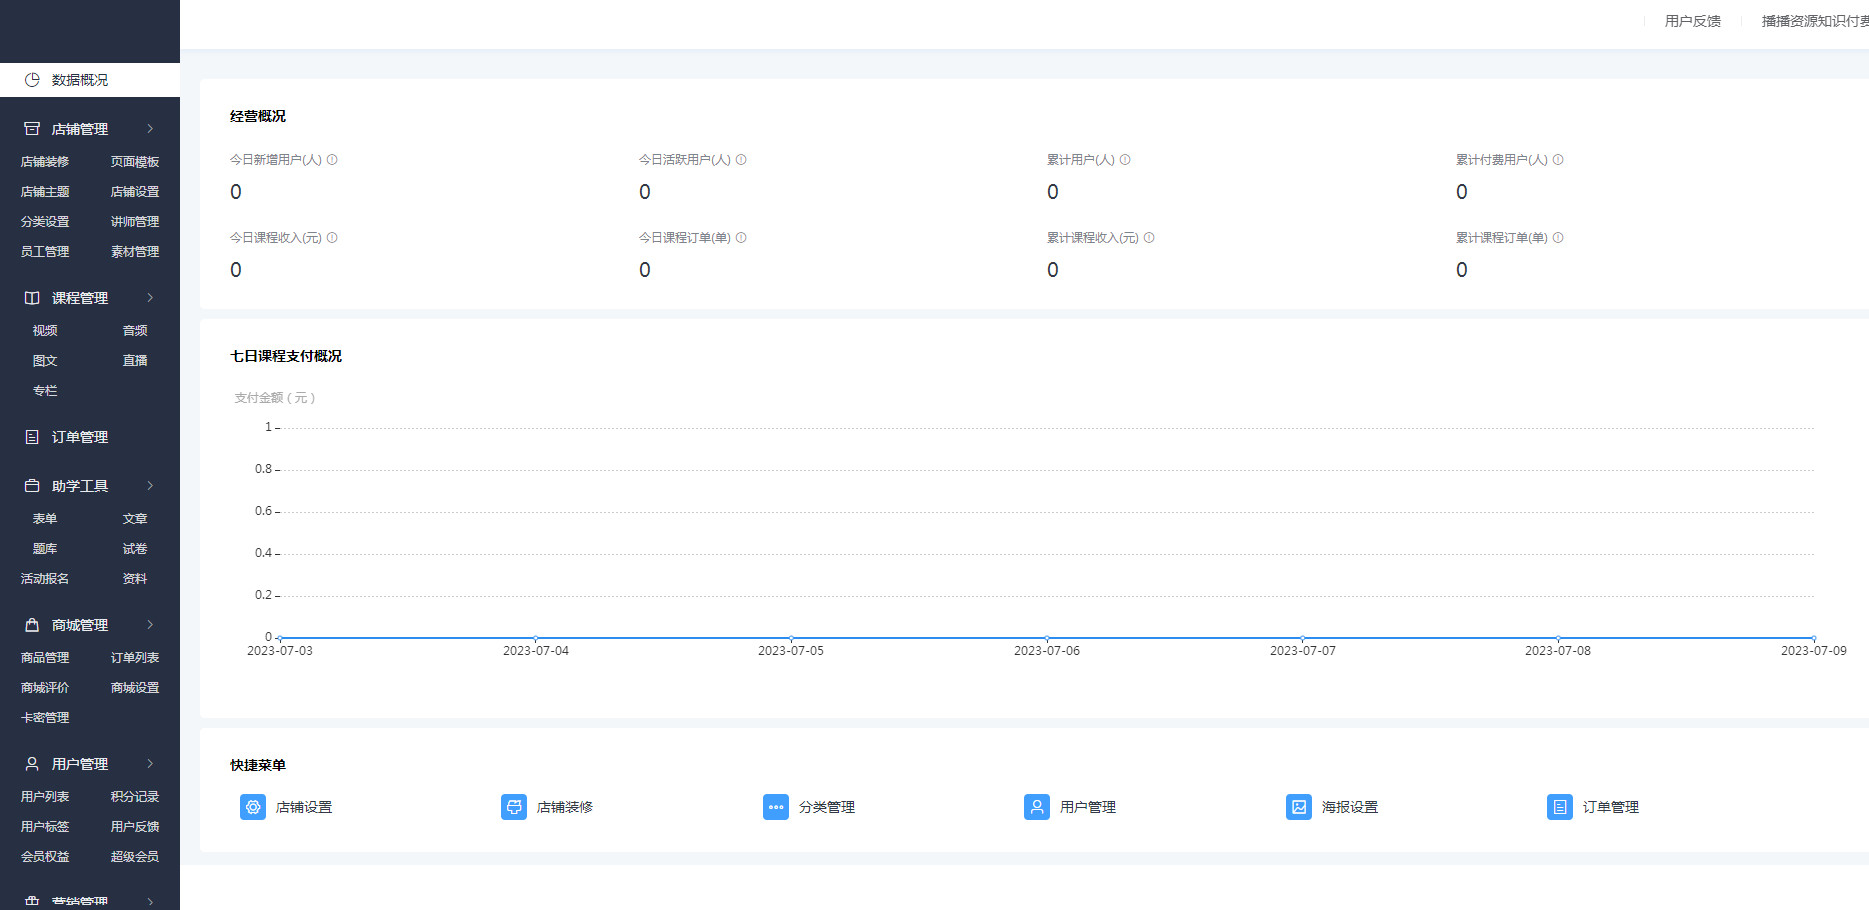Collapse the 商城管理 section chevron
Screen dimensions: 1869x910
click(150, 625)
